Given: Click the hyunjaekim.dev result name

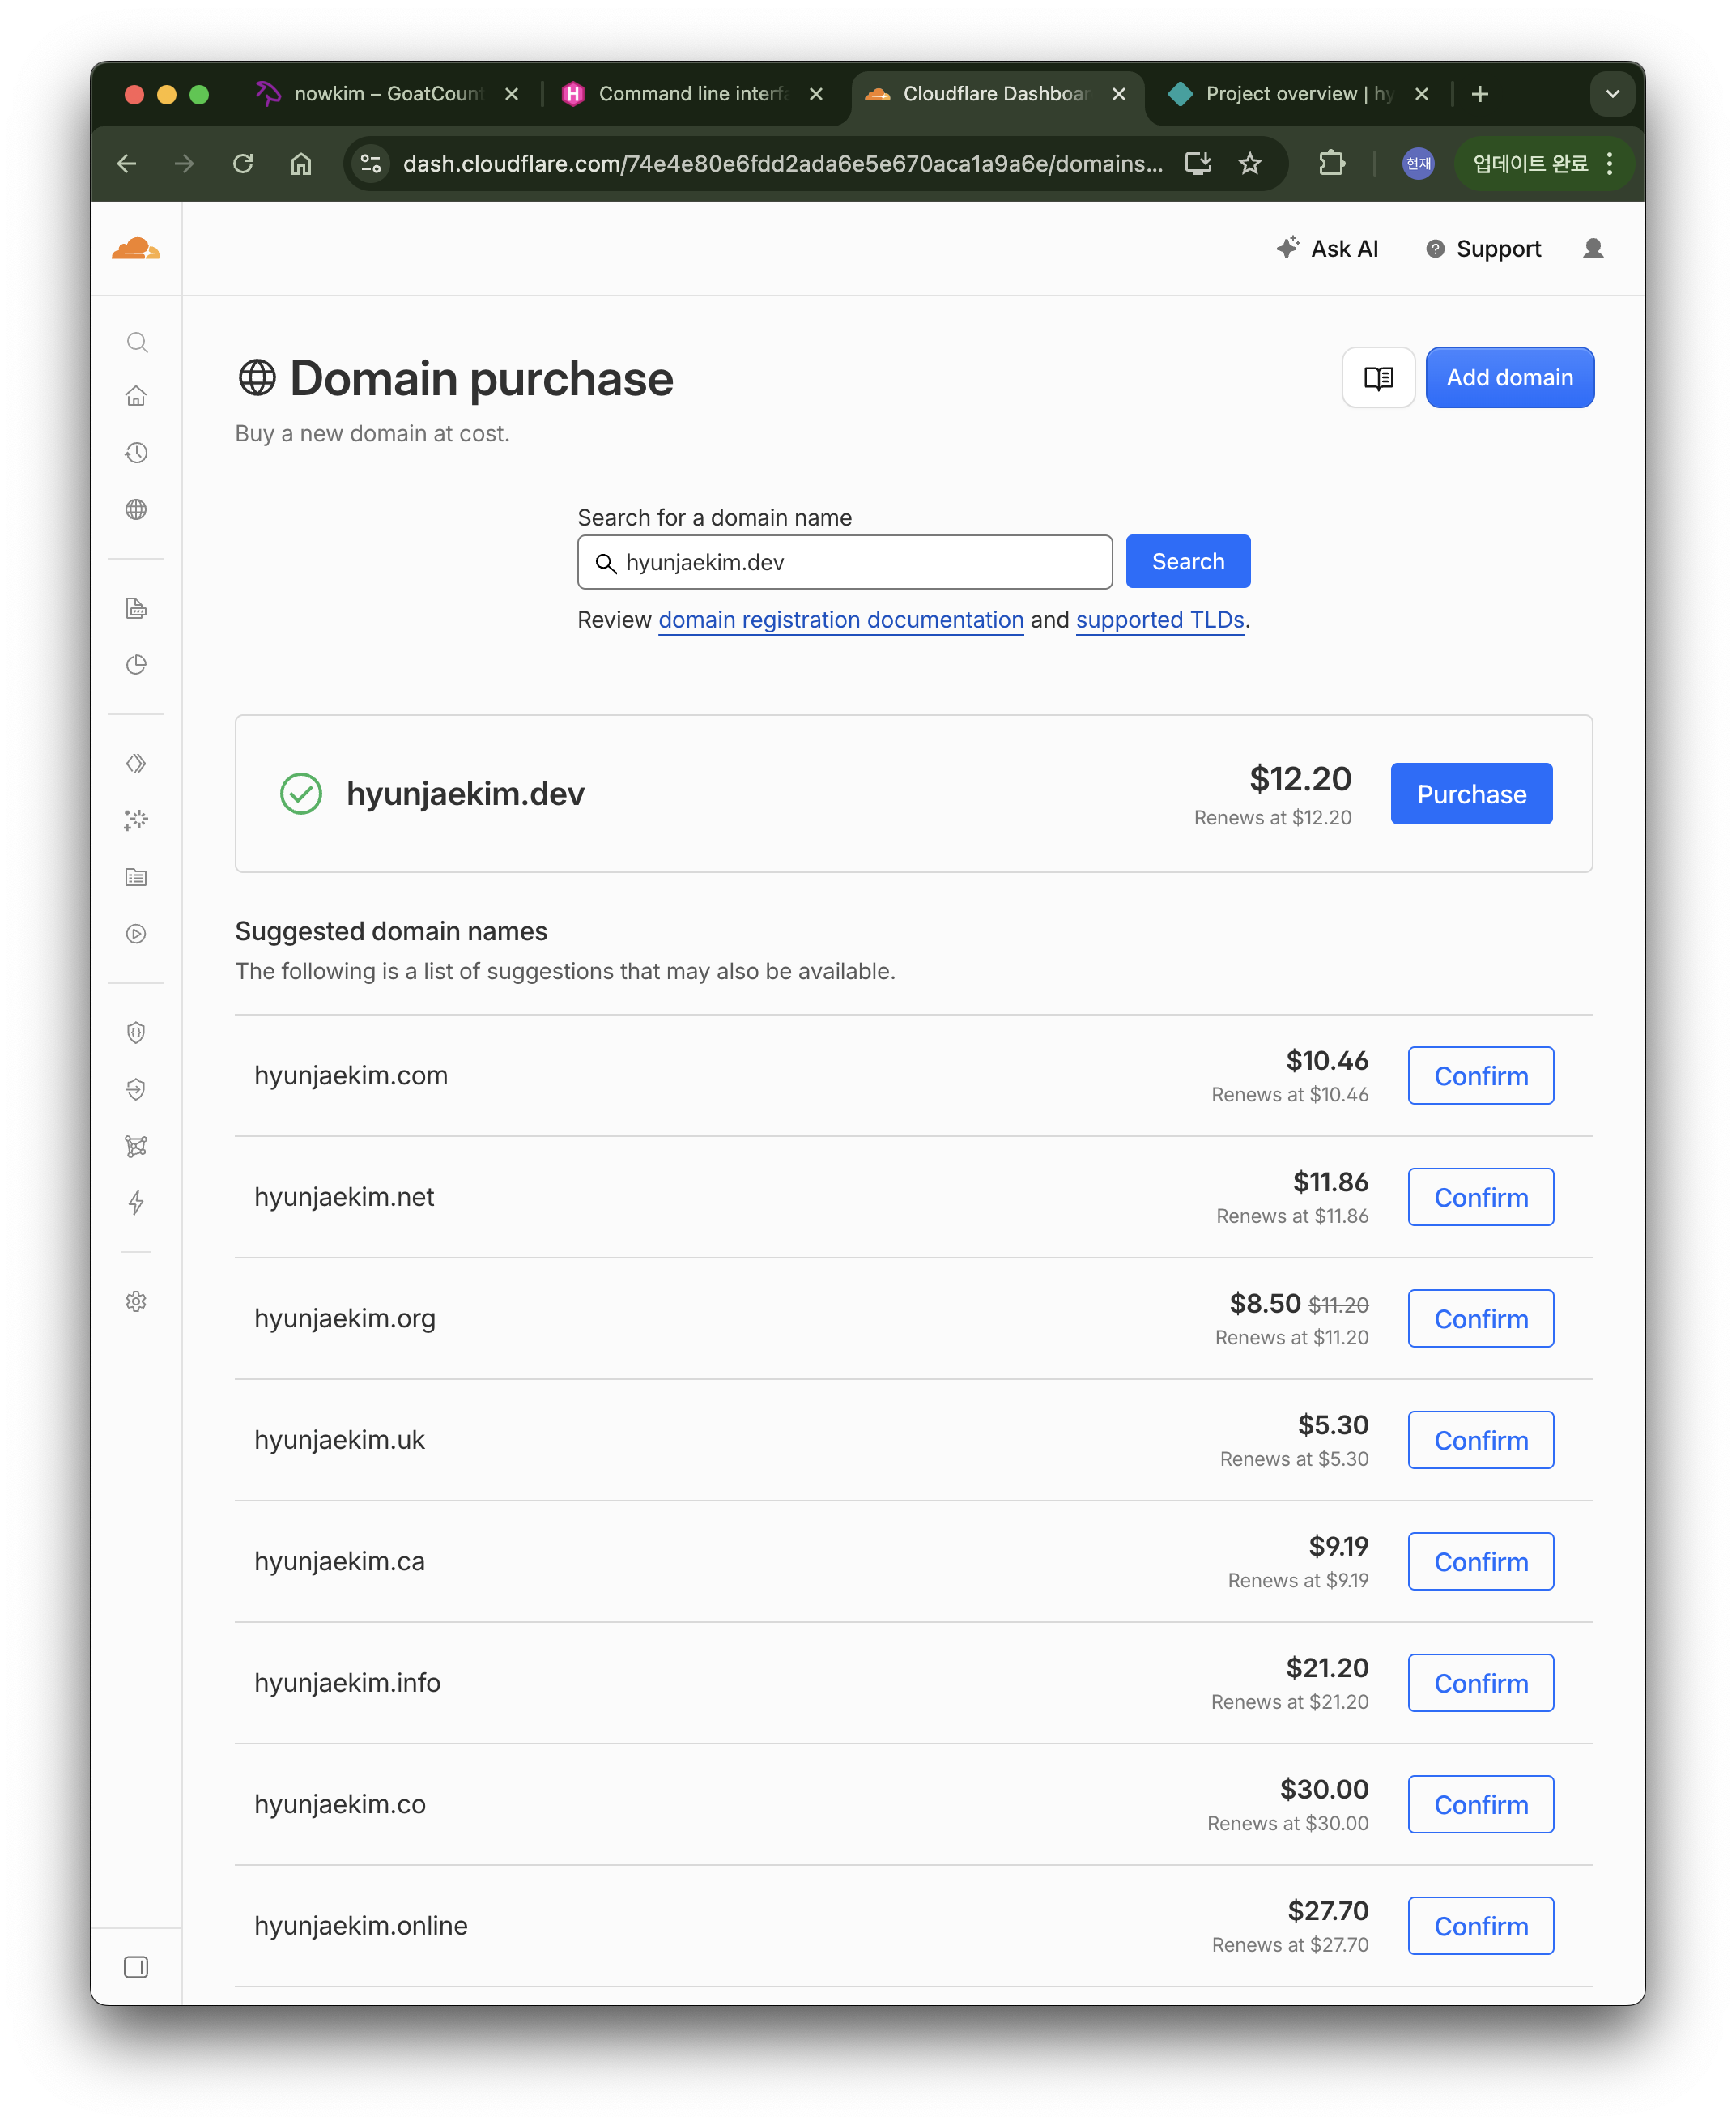Looking at the screenshot, I should (465, 794).
